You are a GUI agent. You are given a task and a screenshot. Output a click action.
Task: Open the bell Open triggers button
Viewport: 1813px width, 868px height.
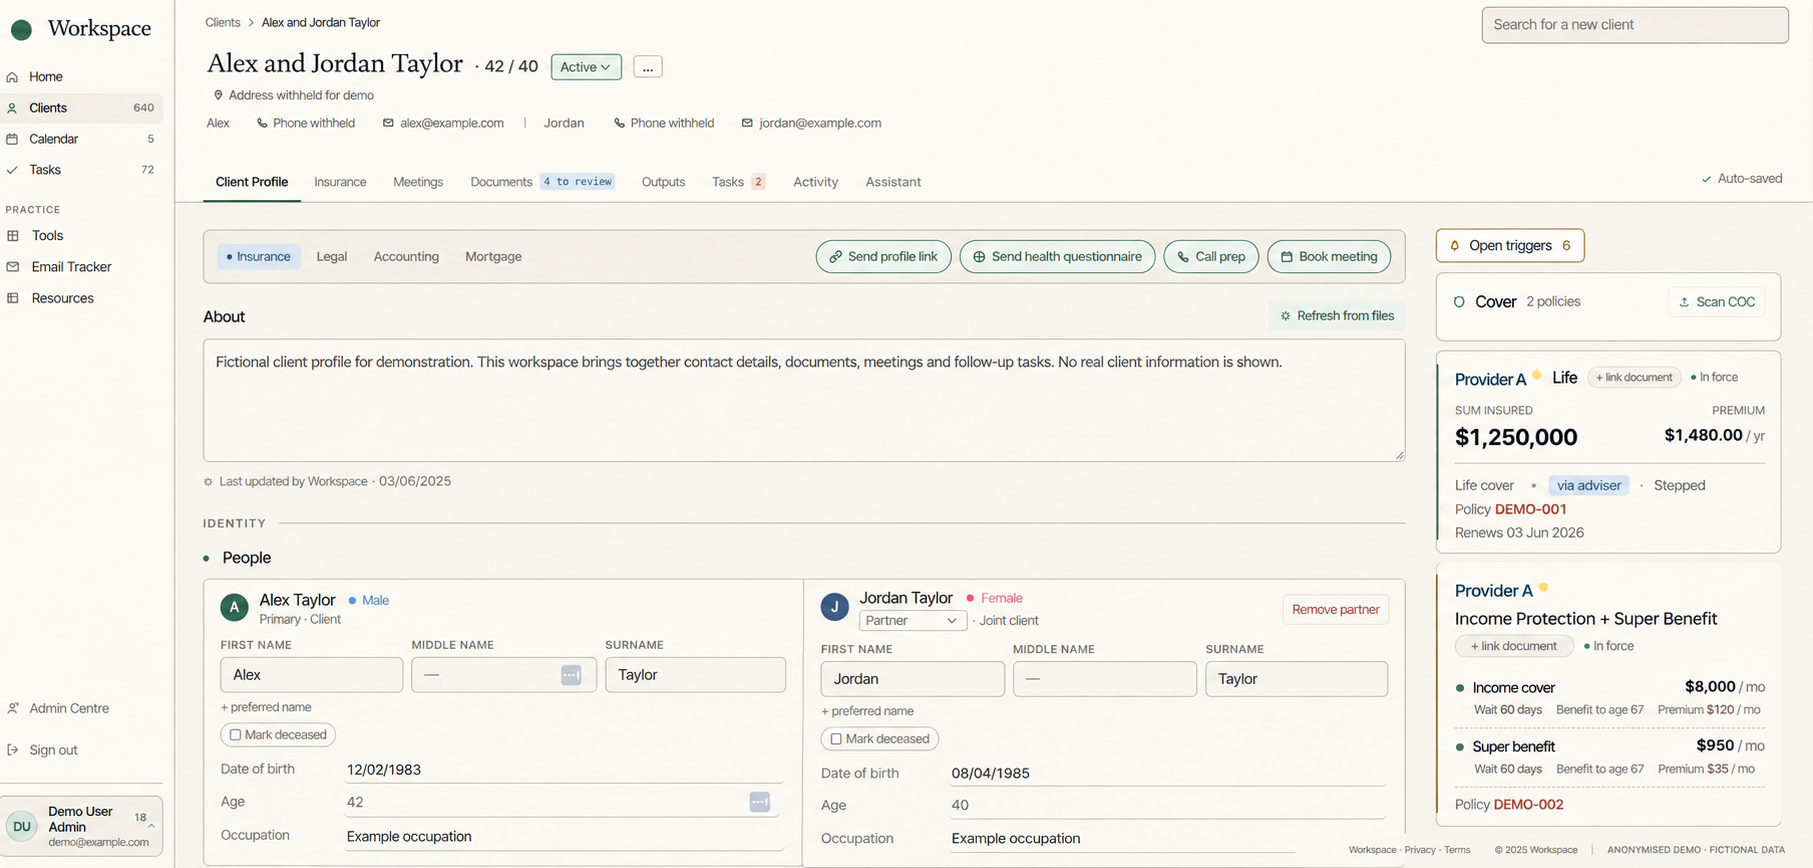1510,246
